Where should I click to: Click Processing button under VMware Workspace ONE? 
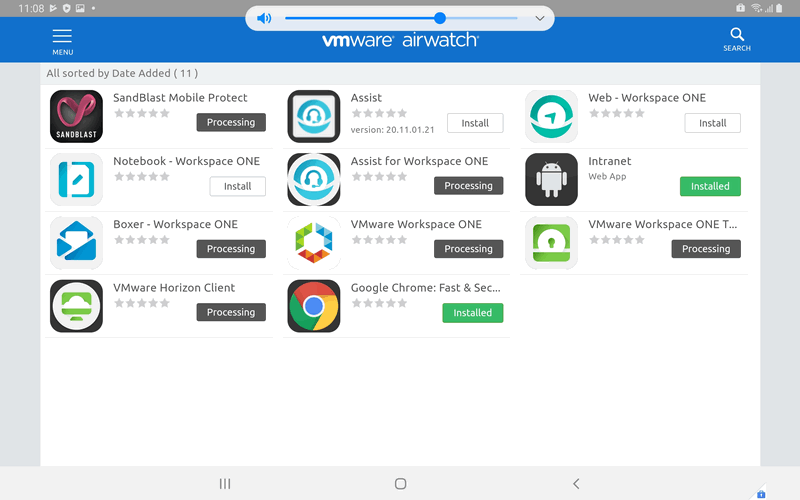468,249
